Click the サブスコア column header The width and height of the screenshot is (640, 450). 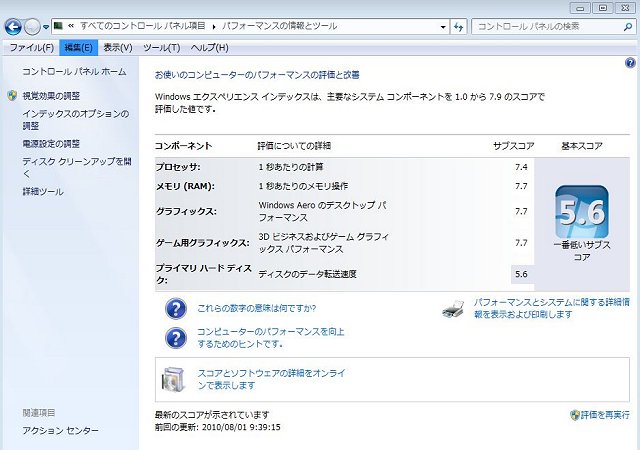(x=513, y=146)
